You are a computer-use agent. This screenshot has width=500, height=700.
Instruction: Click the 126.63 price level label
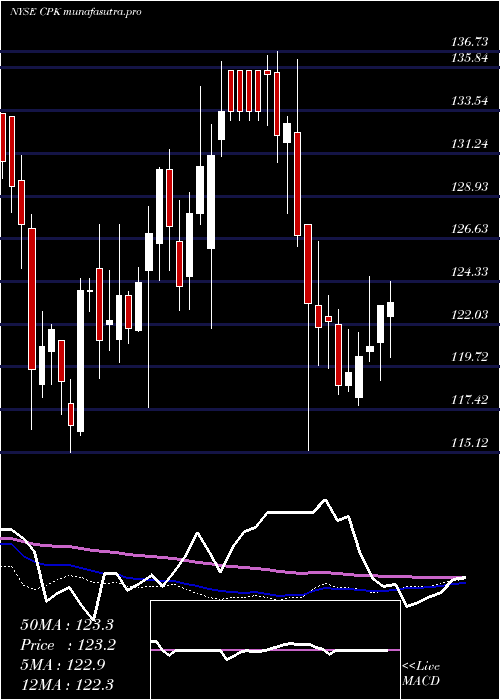tap(470, 229)
